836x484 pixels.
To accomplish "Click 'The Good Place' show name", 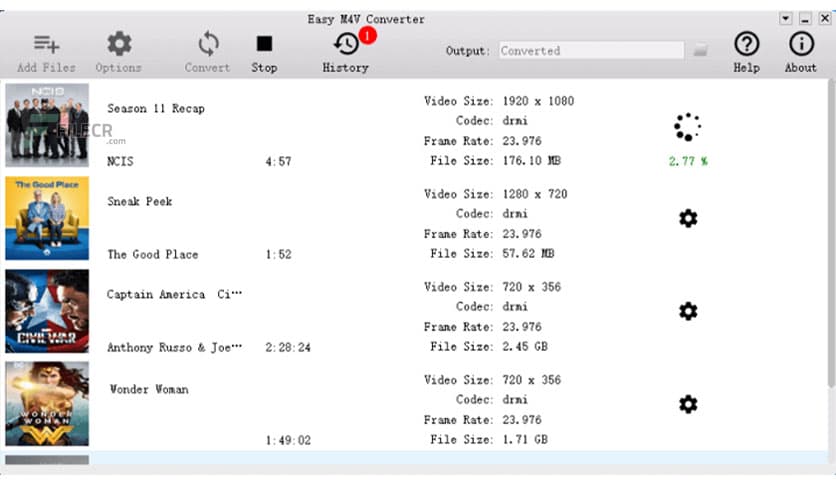I will (x=152, y=254).
